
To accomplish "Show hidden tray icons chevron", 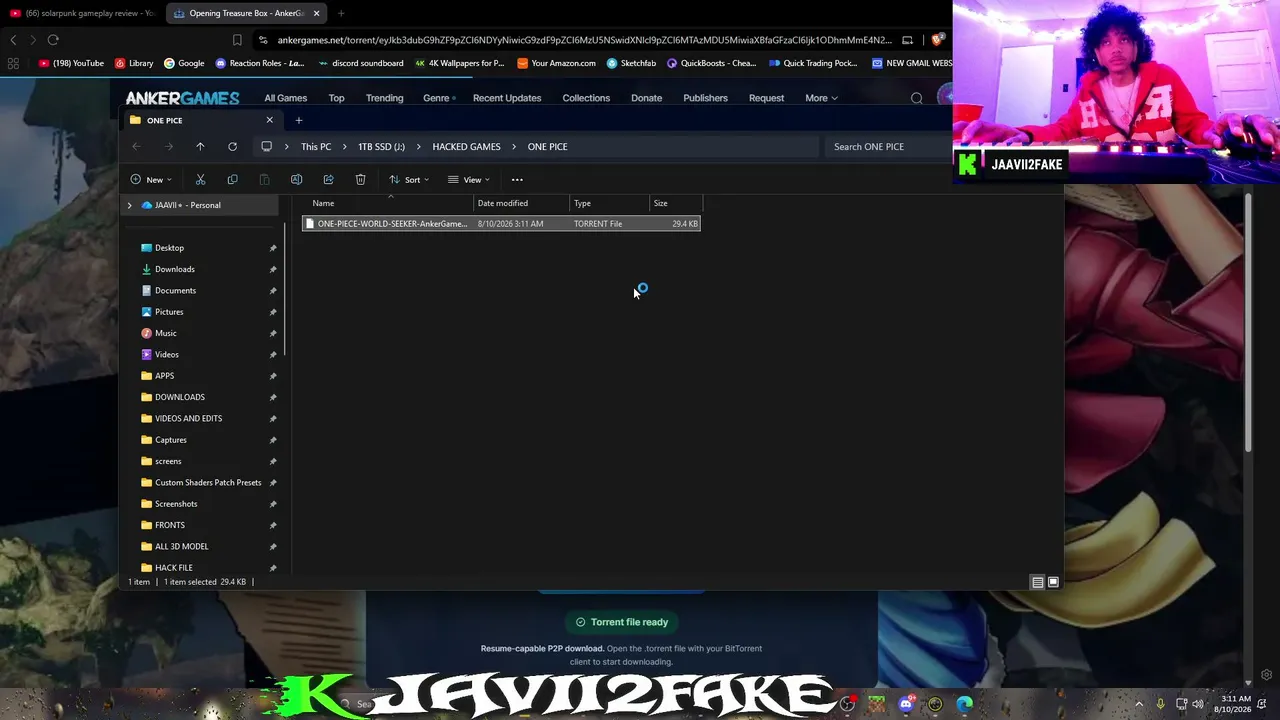I will pos(1138,704).
